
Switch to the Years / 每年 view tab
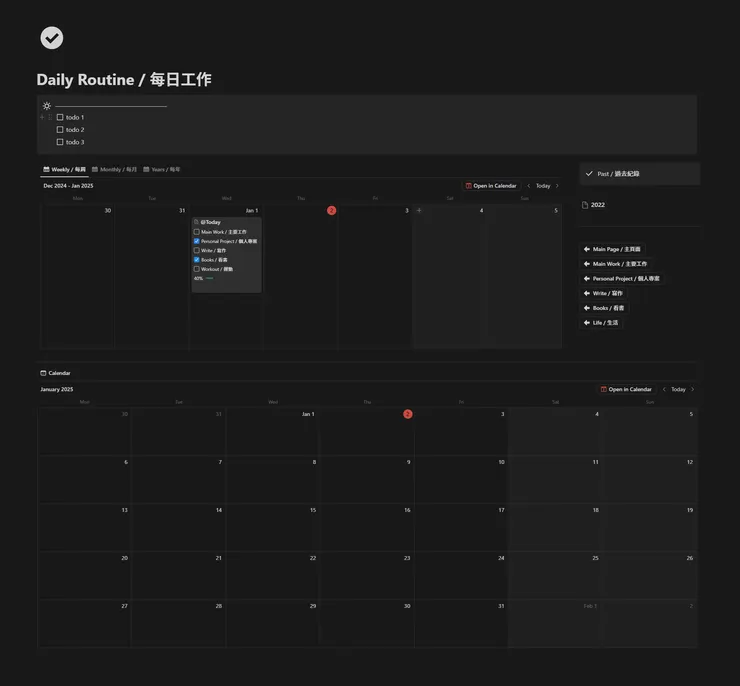click(x=162, y=169)
